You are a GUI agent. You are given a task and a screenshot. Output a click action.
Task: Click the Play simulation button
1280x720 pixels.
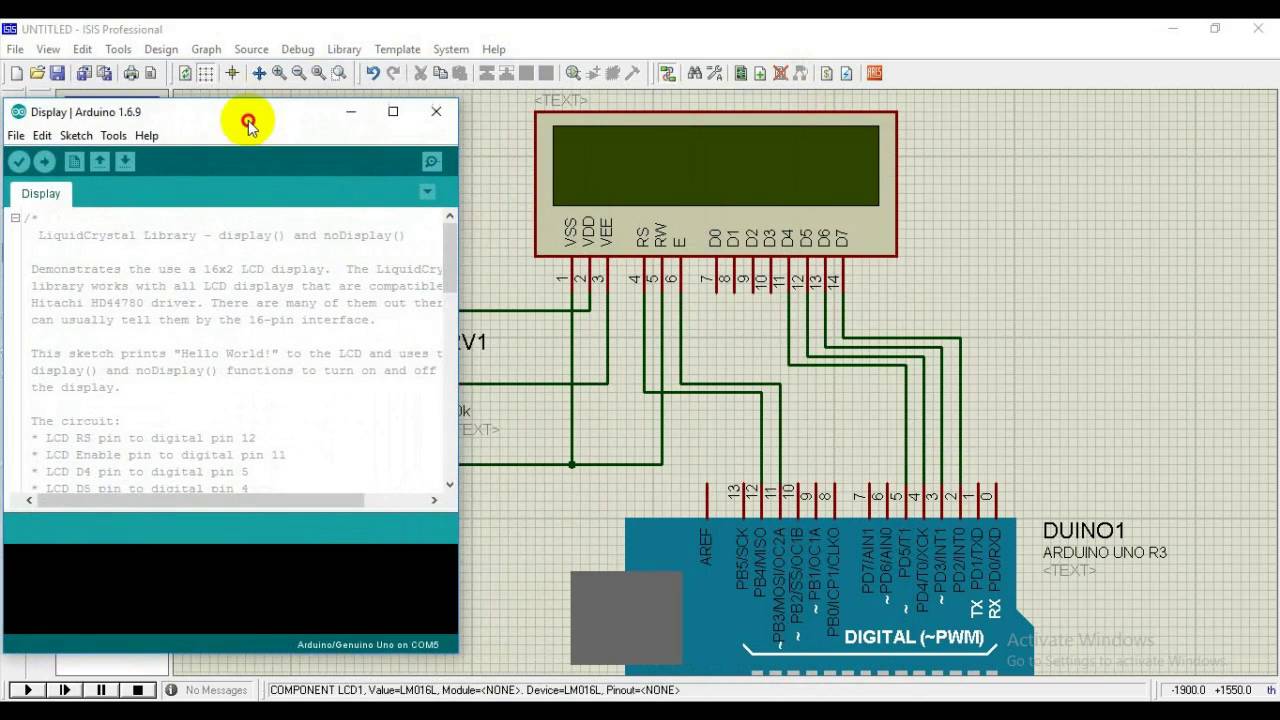27,690
